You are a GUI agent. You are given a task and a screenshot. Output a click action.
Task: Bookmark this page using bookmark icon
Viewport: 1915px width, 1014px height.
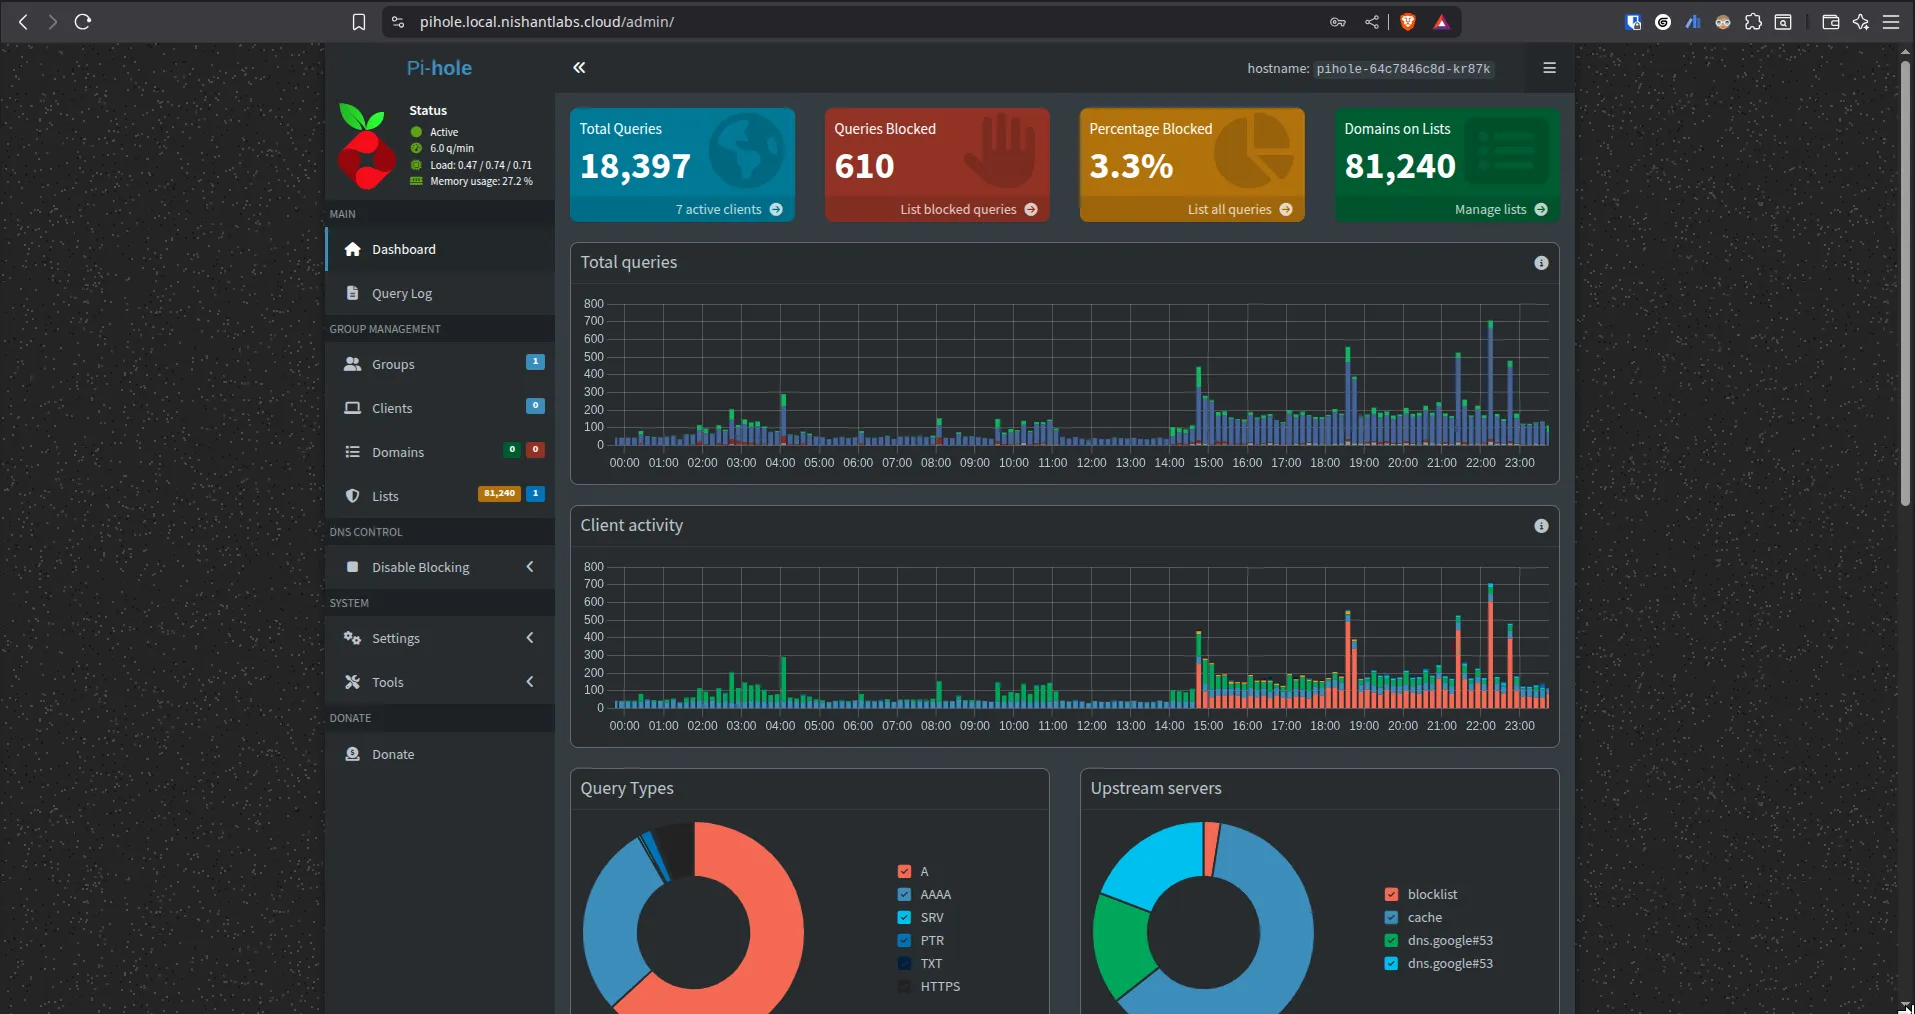pyautogui.click(x=359, y=22)
